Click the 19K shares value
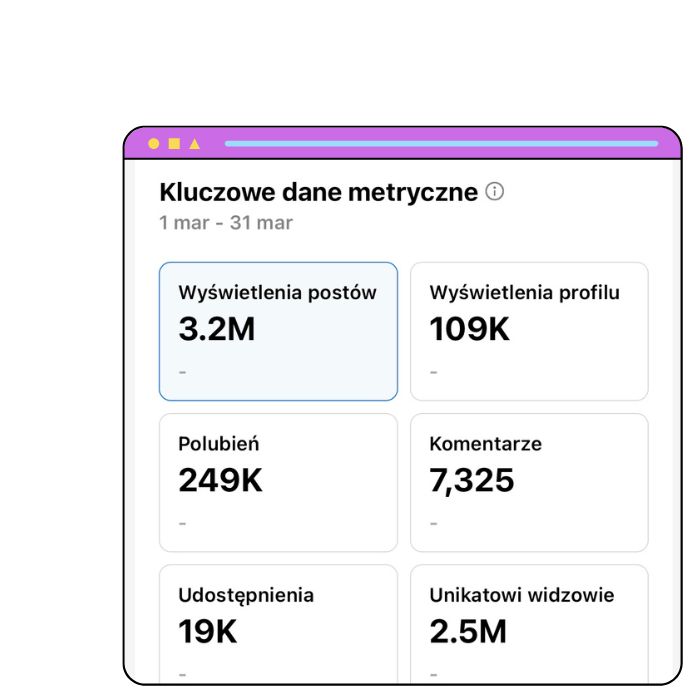 click(208, 632)
